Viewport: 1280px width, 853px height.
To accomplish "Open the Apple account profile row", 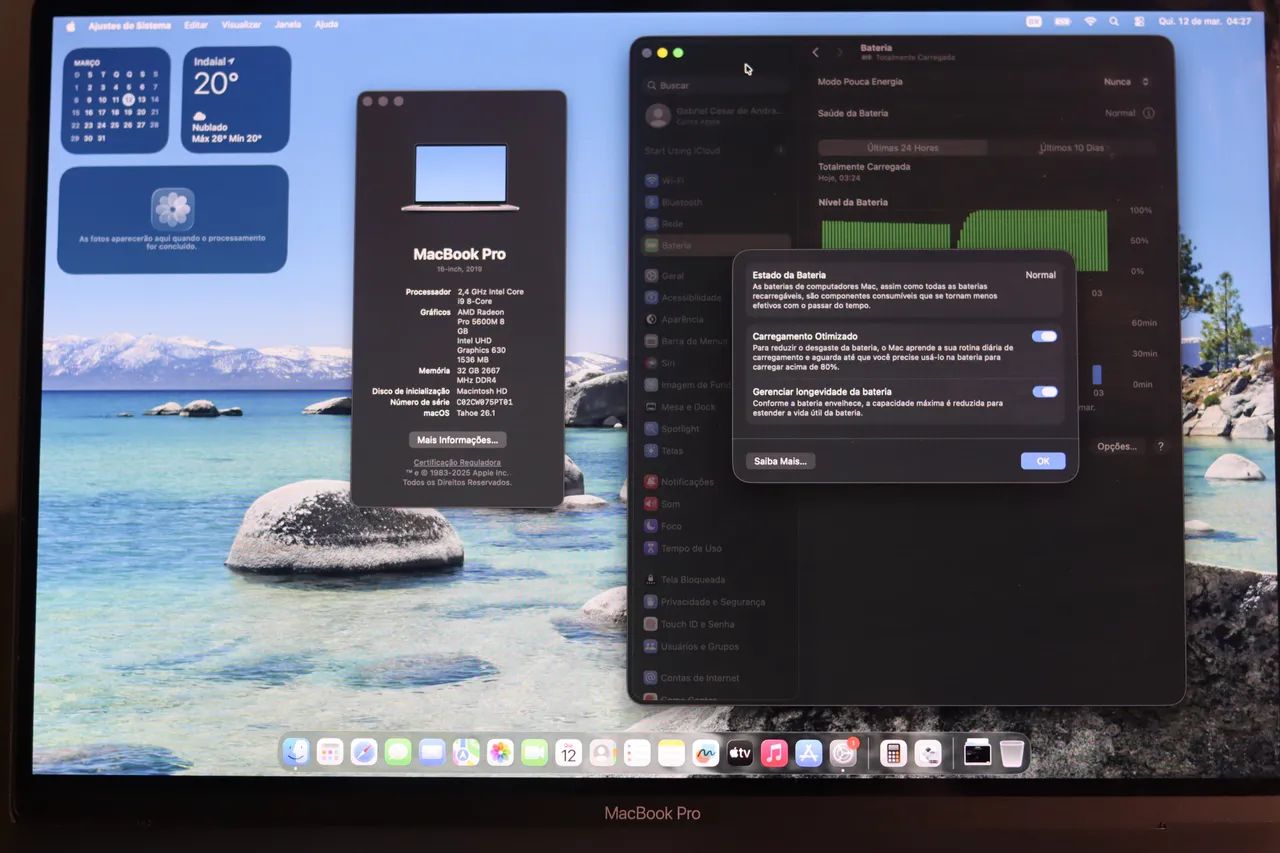I will point(716,116).
